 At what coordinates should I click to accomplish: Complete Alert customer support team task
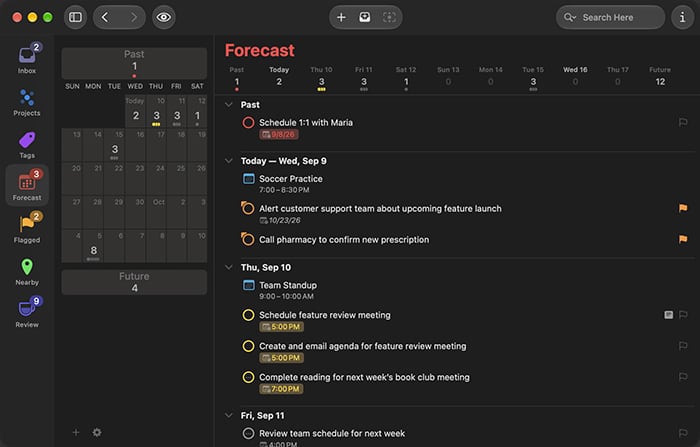tap(248, 209)
